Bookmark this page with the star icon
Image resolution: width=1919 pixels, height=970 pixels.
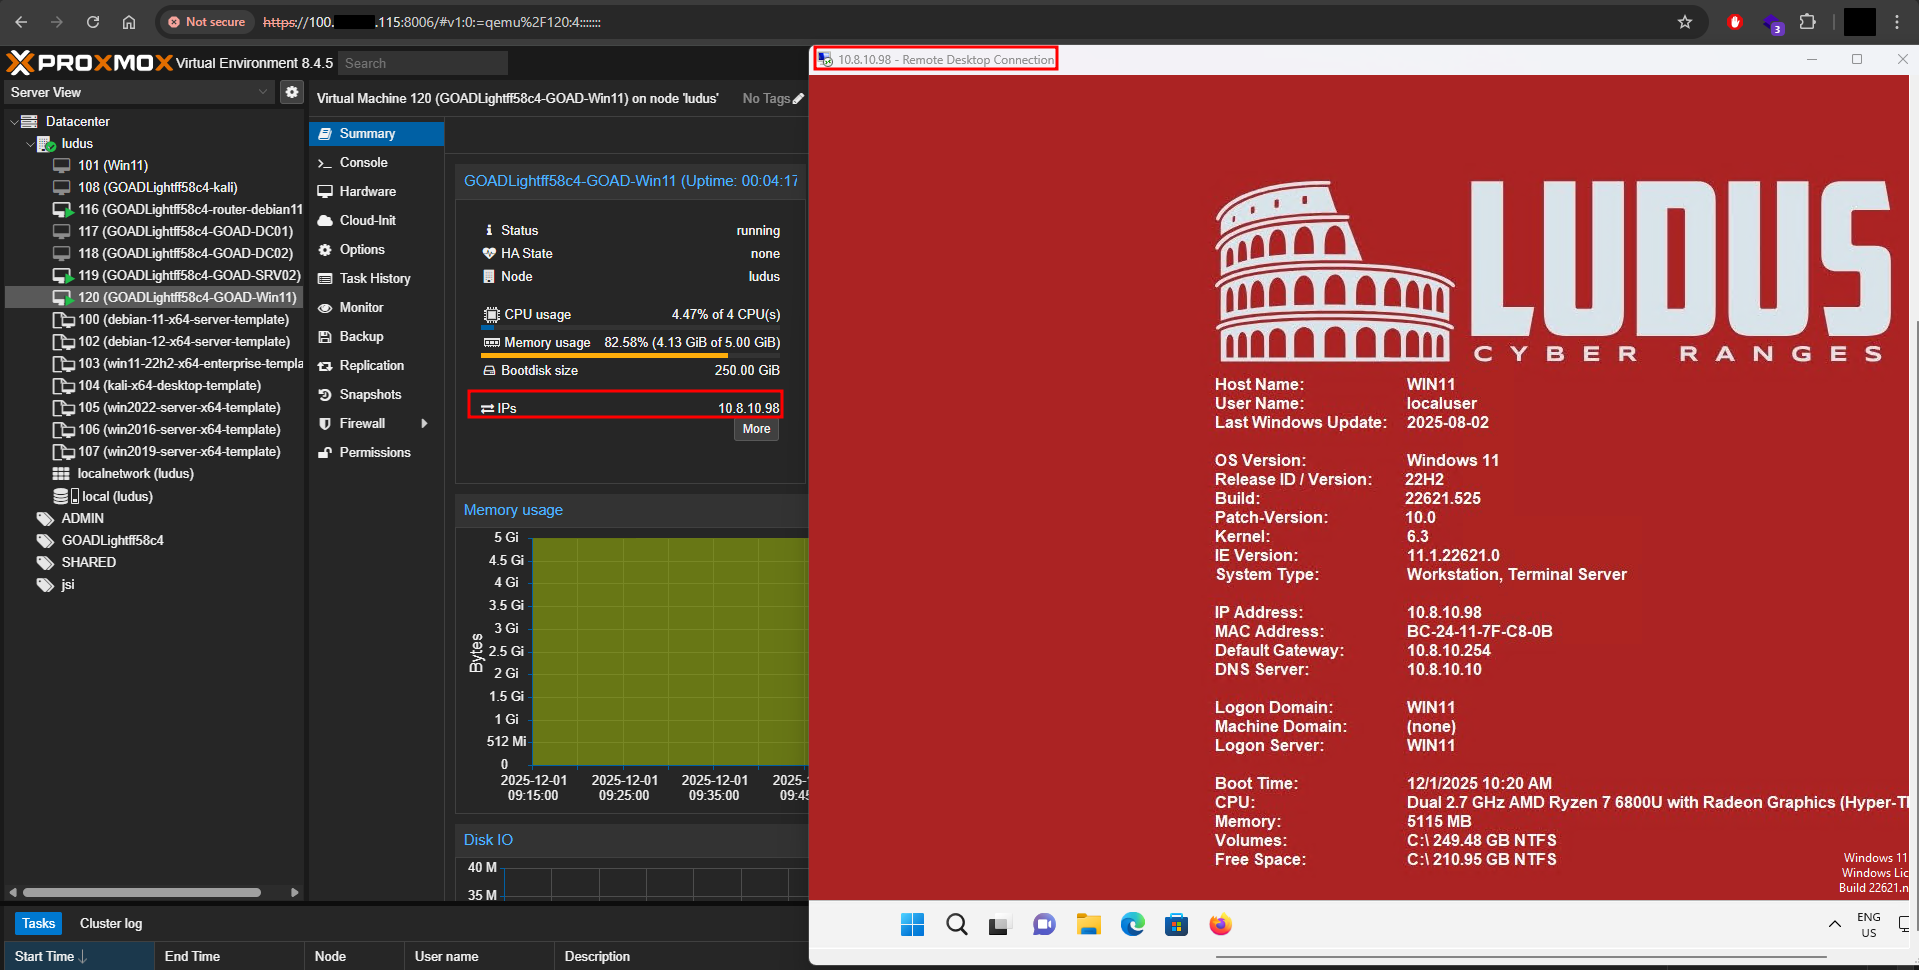[x=1685, y=22]
